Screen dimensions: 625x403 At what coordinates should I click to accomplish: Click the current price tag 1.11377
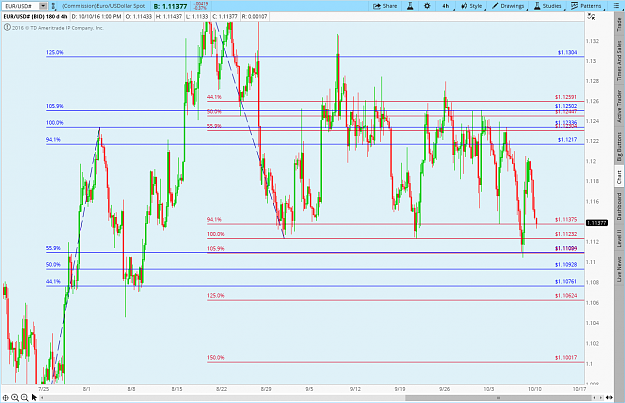[597, 223]
